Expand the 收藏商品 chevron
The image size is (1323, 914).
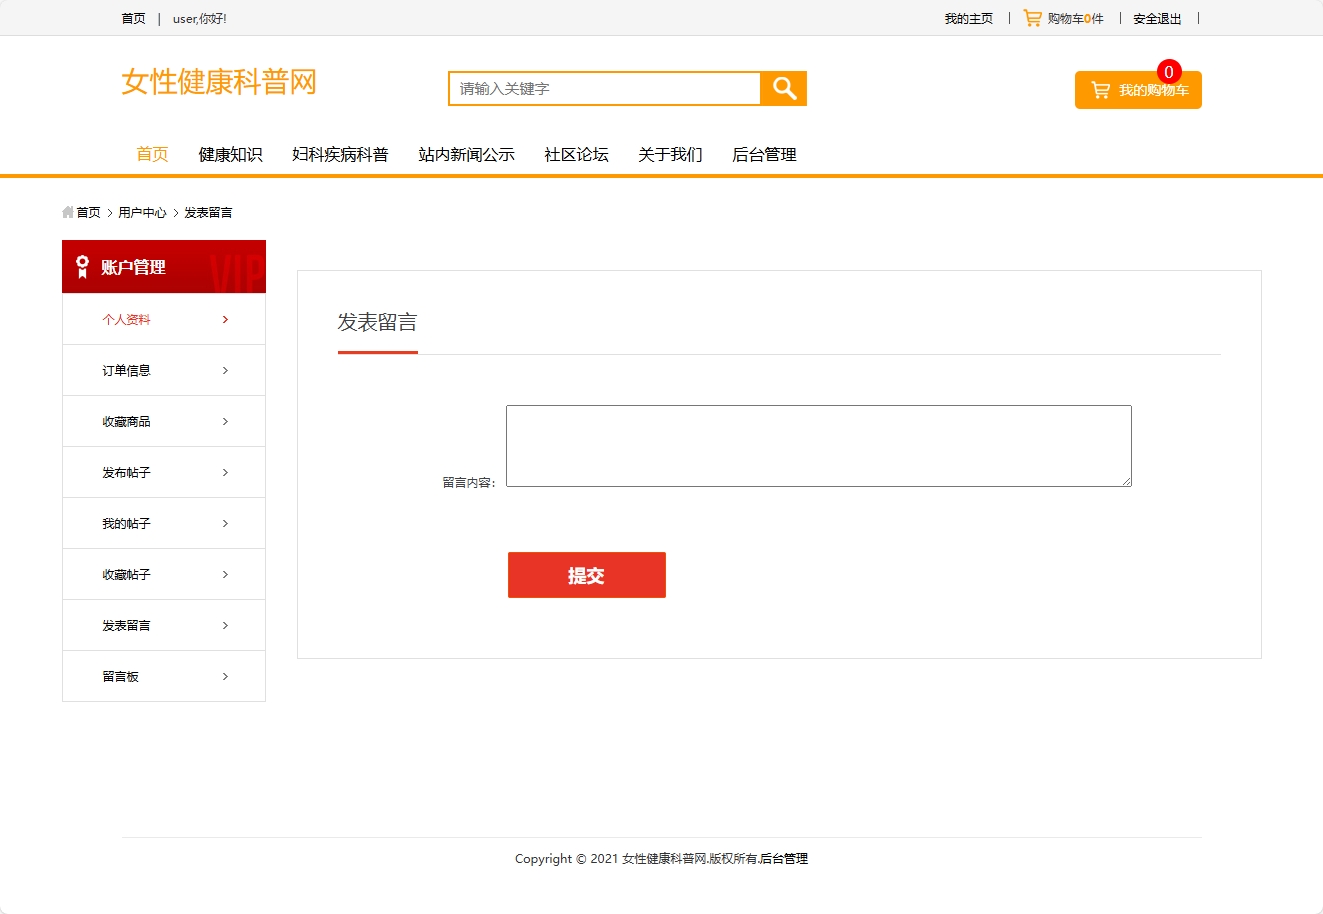pyautogui.click(x=225, y=421)
